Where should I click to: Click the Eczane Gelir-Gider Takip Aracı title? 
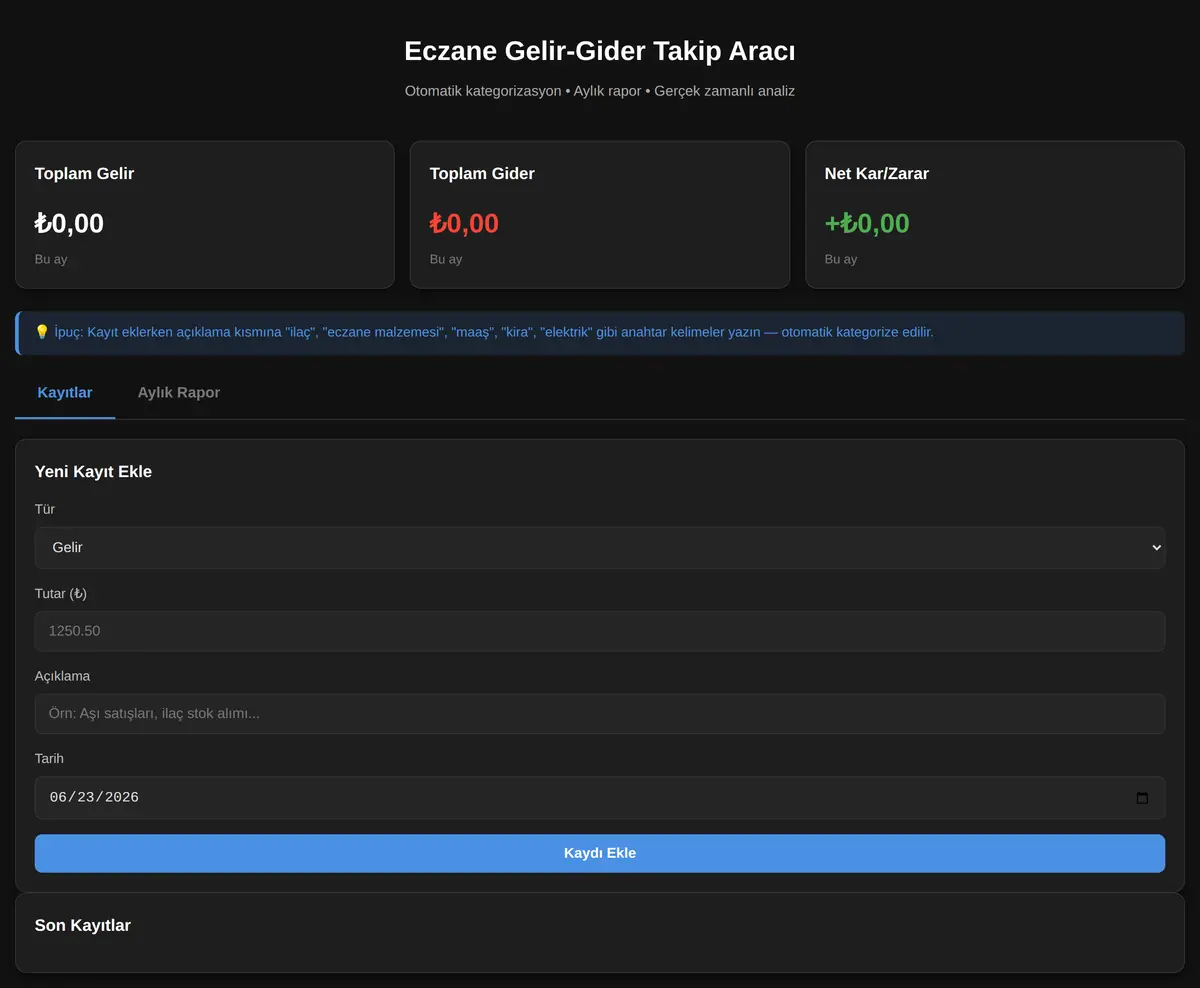tap(600, 51)
